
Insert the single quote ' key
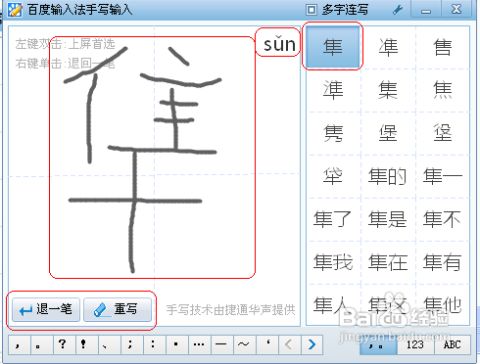click(267, 344)
